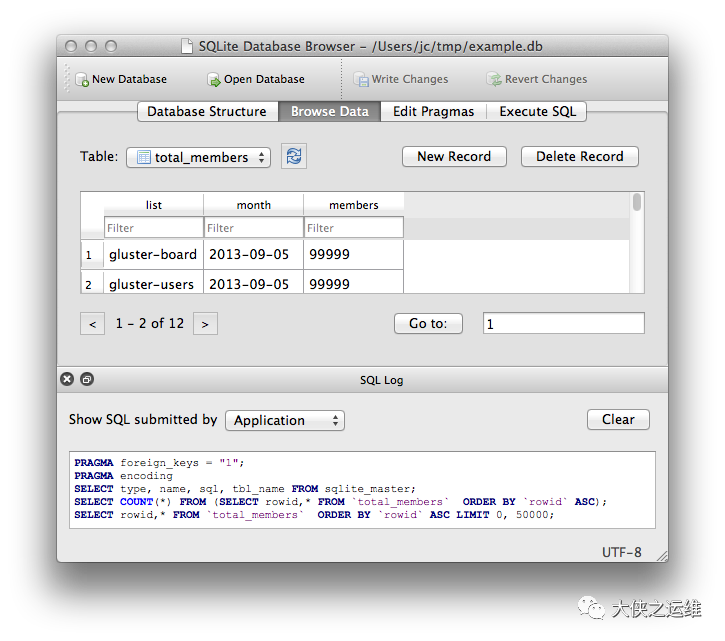Select row 2 header

pos(92,282)
